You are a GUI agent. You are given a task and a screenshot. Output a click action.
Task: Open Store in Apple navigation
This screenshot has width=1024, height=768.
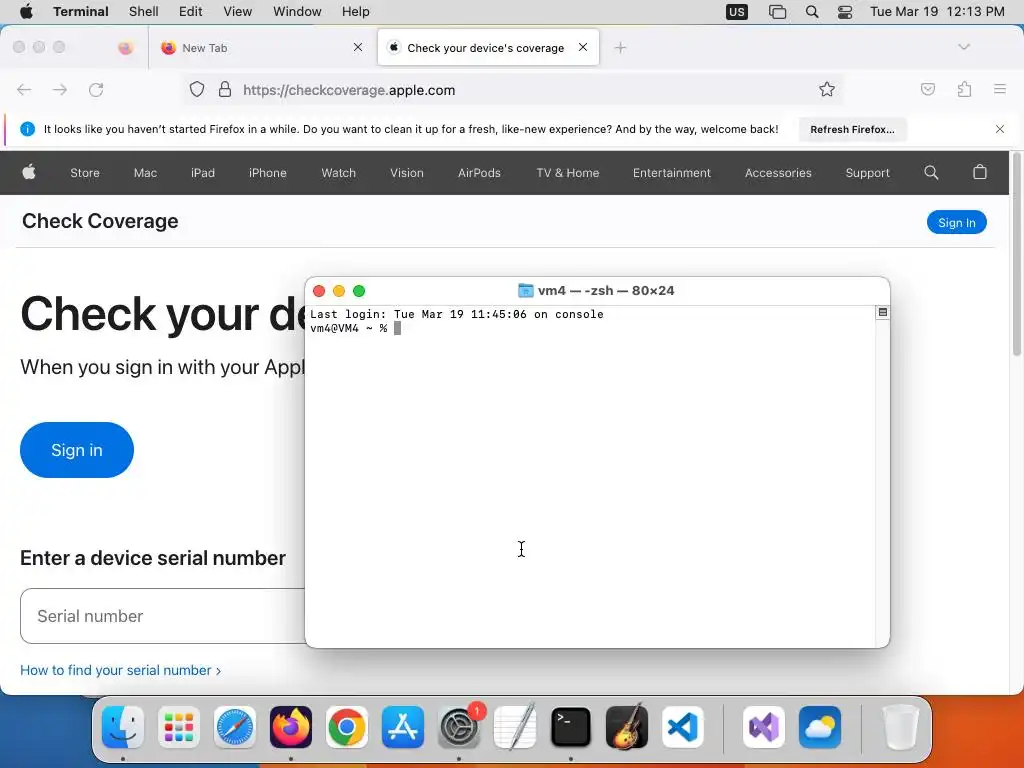(85, 173)
